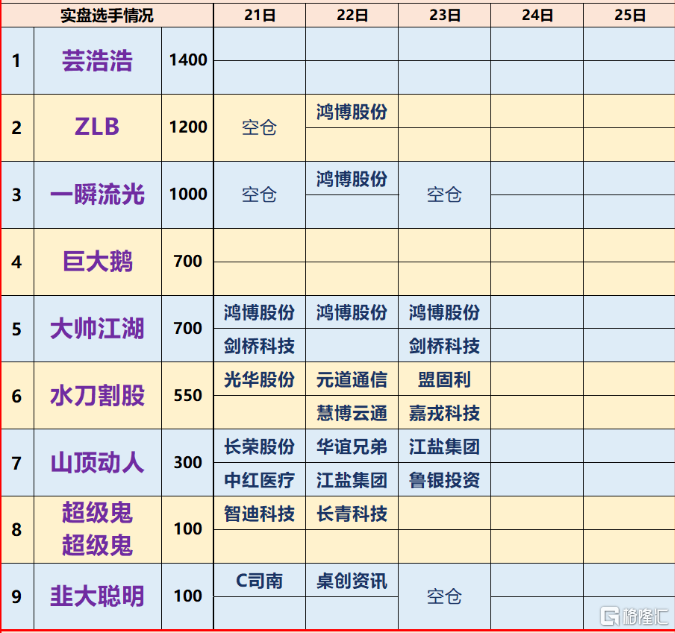The image size is (675, 633).
Task: Select the 水刀割股 player cell
Action: pyautogui.click(x=97, y=395)
